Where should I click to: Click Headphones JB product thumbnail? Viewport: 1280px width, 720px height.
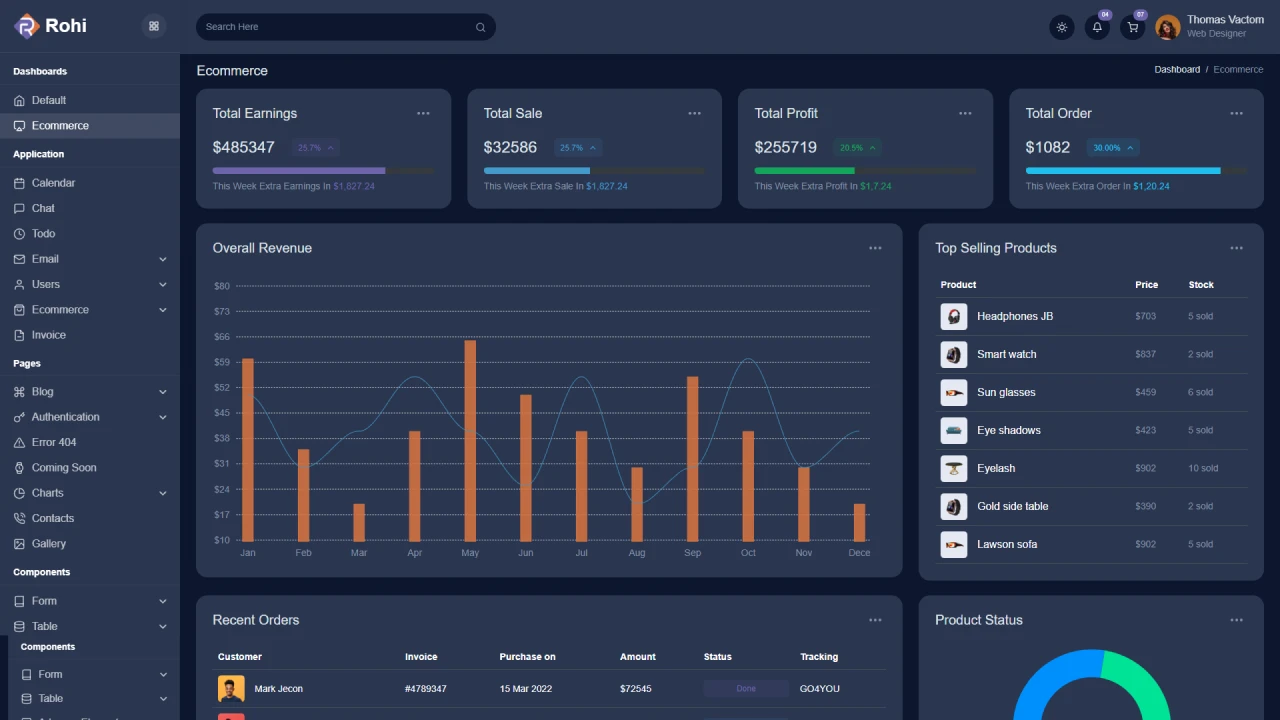pyautogui.click(x=954, y=317)
